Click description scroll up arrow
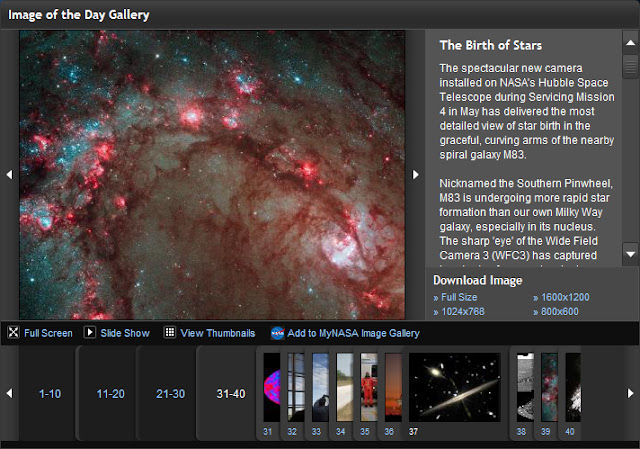Screen dimensions: 640x449 click(x=631, y=42)
